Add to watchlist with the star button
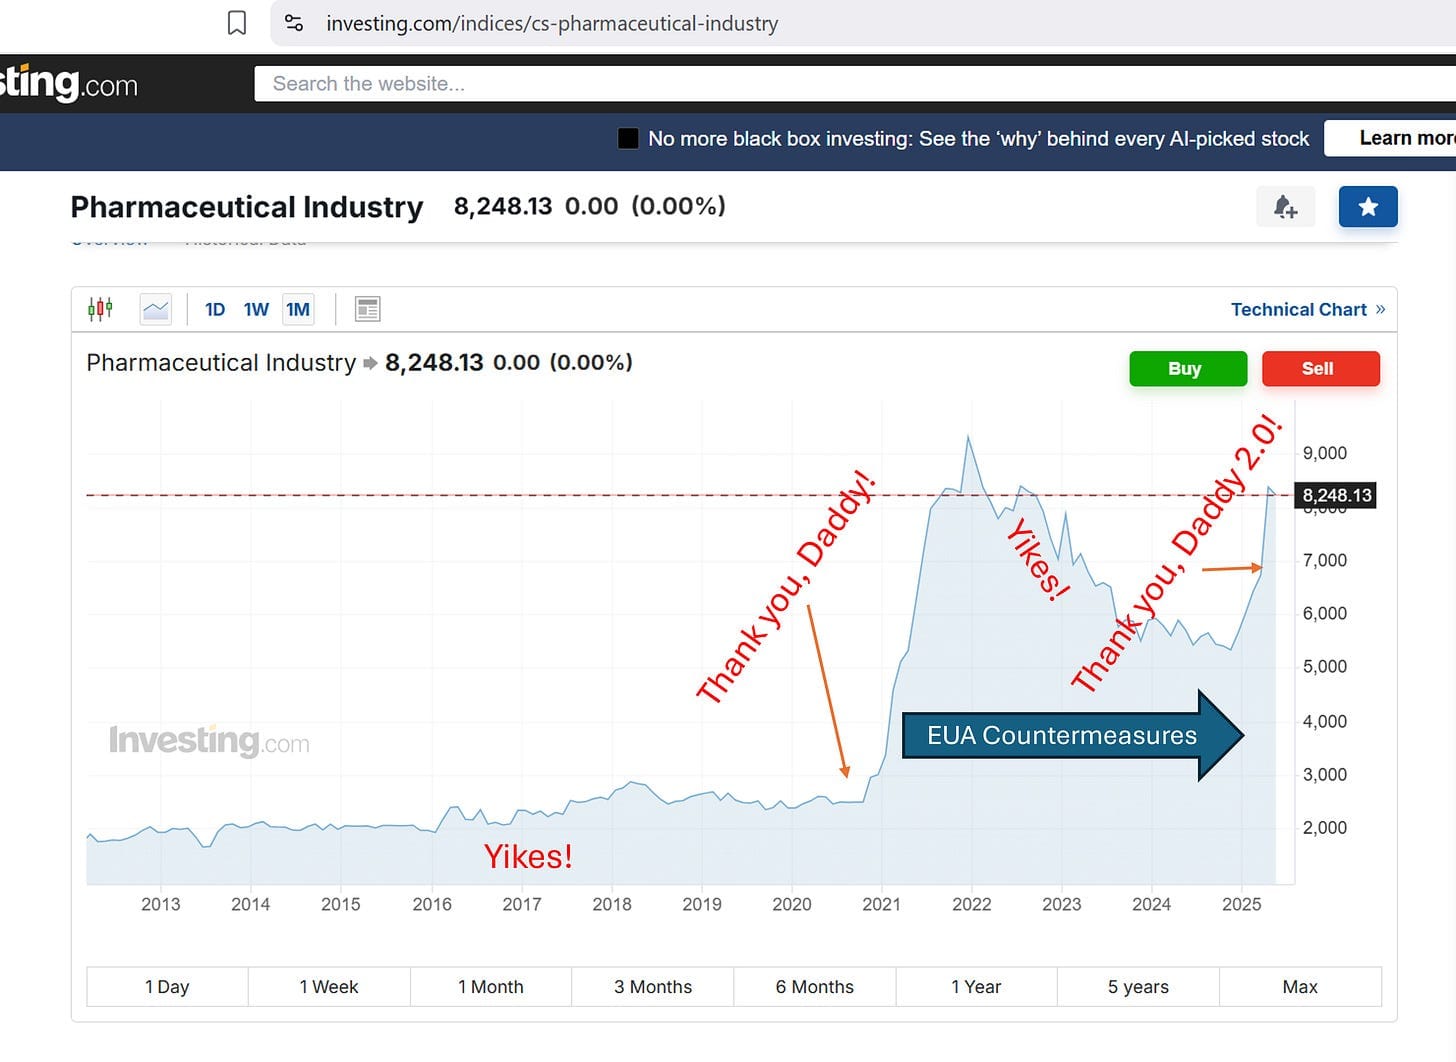Screen dimensions: 1456x1062 click(1368, 207)
